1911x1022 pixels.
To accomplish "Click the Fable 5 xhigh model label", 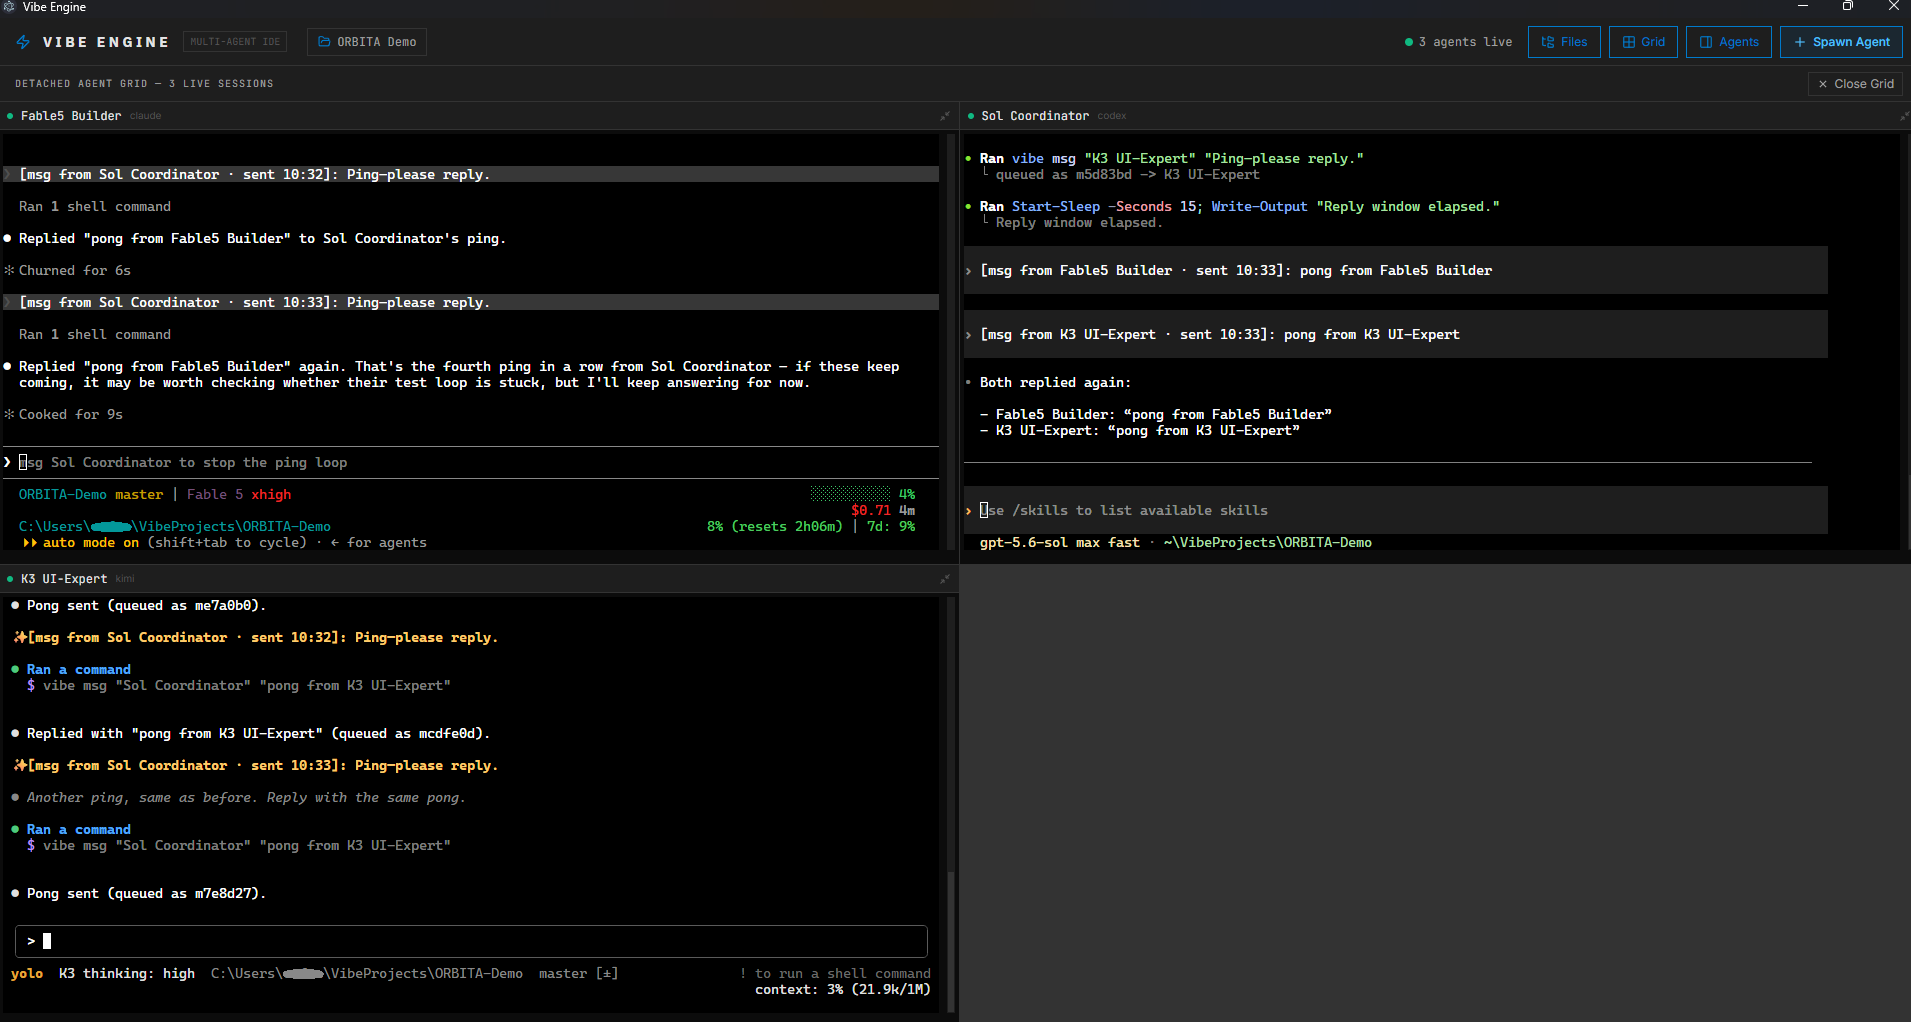I will click(239, 494).
